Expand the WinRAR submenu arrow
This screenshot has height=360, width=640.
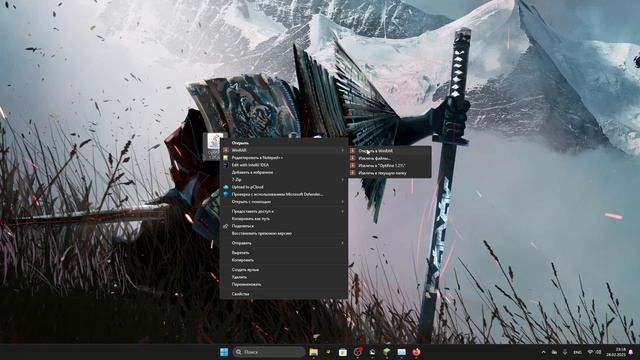(x=342, y=150)
